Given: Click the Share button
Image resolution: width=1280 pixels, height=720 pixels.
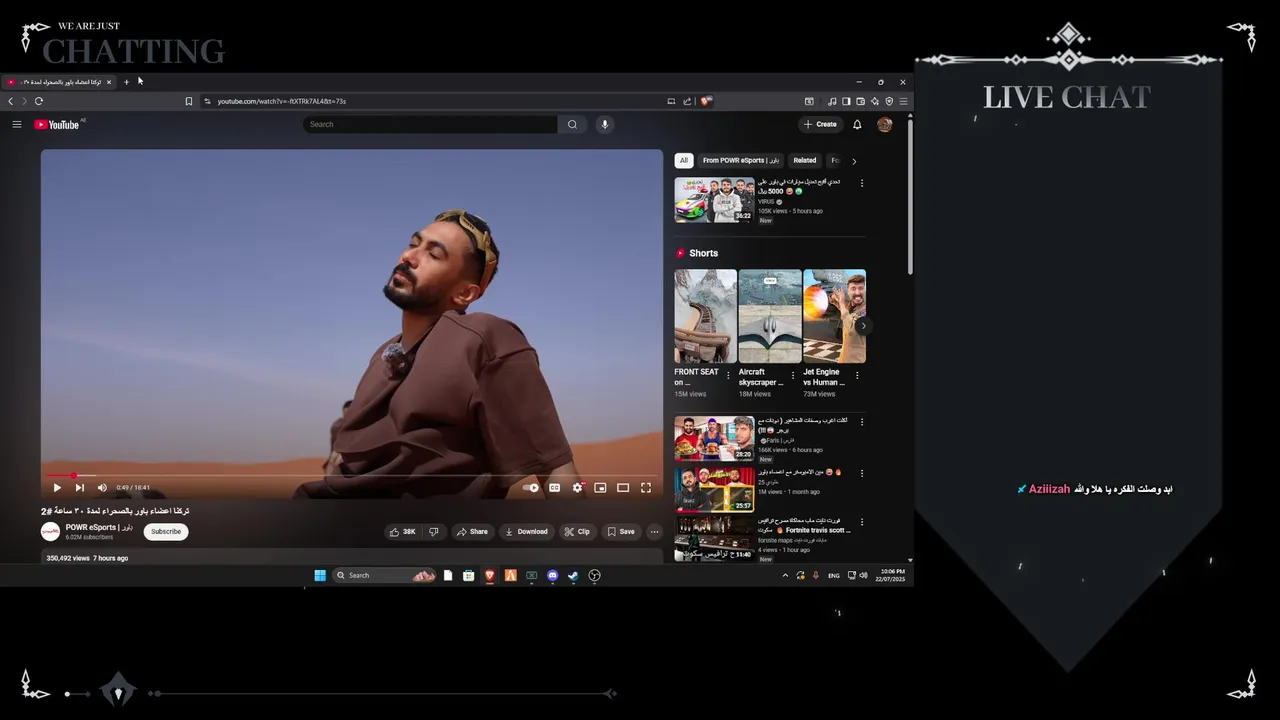Looking at the screenshot, I should [472, 532].
